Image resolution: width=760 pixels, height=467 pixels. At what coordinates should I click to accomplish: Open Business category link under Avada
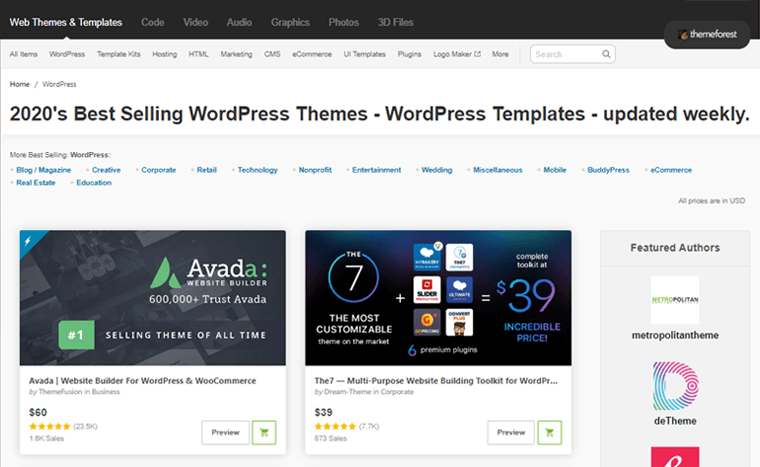(106, 392)
